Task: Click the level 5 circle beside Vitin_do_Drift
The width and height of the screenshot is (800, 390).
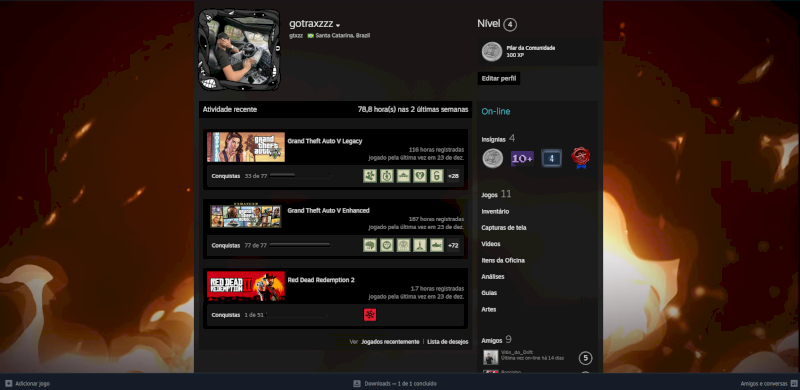Action: coord(585,358)
